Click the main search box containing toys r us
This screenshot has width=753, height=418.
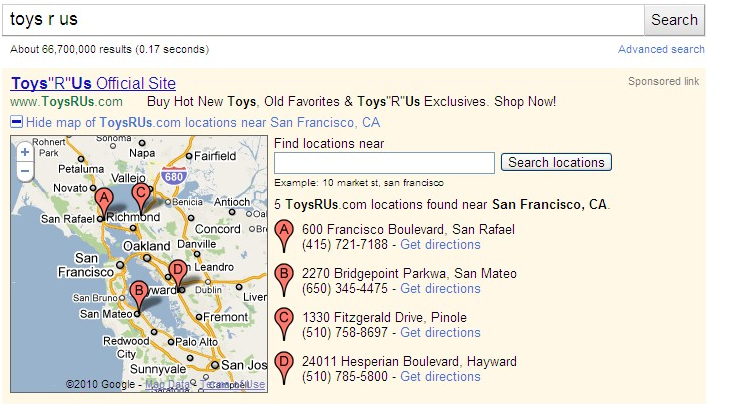tap(323, 20)
